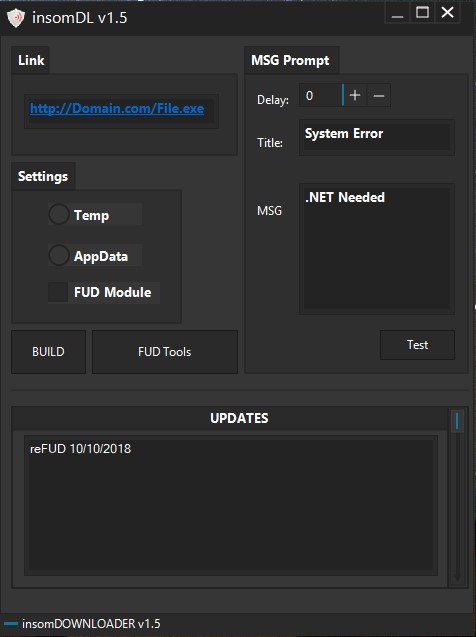Click the UPDATES header
The width and height of the screenshot is (476, 637).
click(x=239, y=418)
